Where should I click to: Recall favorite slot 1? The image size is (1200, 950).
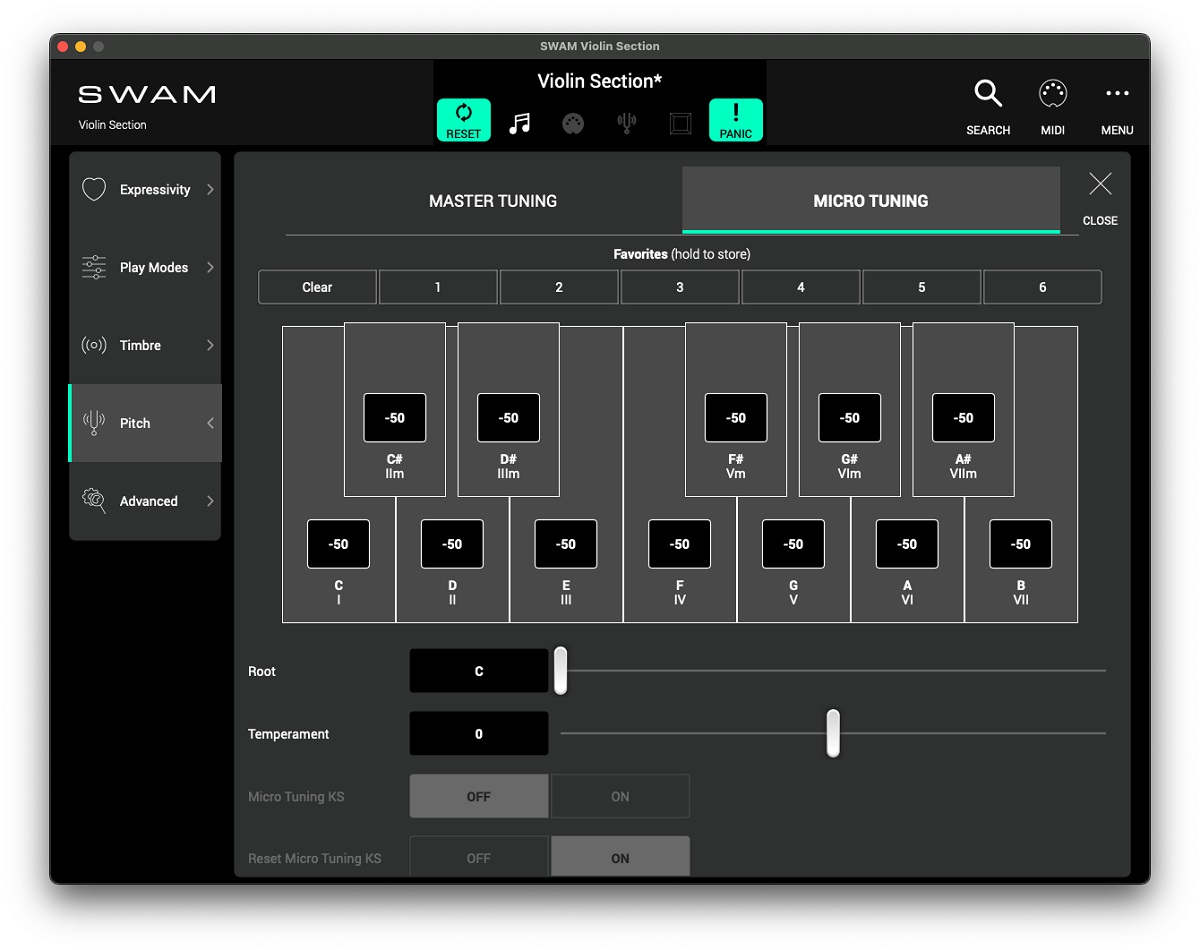point(438,287)
